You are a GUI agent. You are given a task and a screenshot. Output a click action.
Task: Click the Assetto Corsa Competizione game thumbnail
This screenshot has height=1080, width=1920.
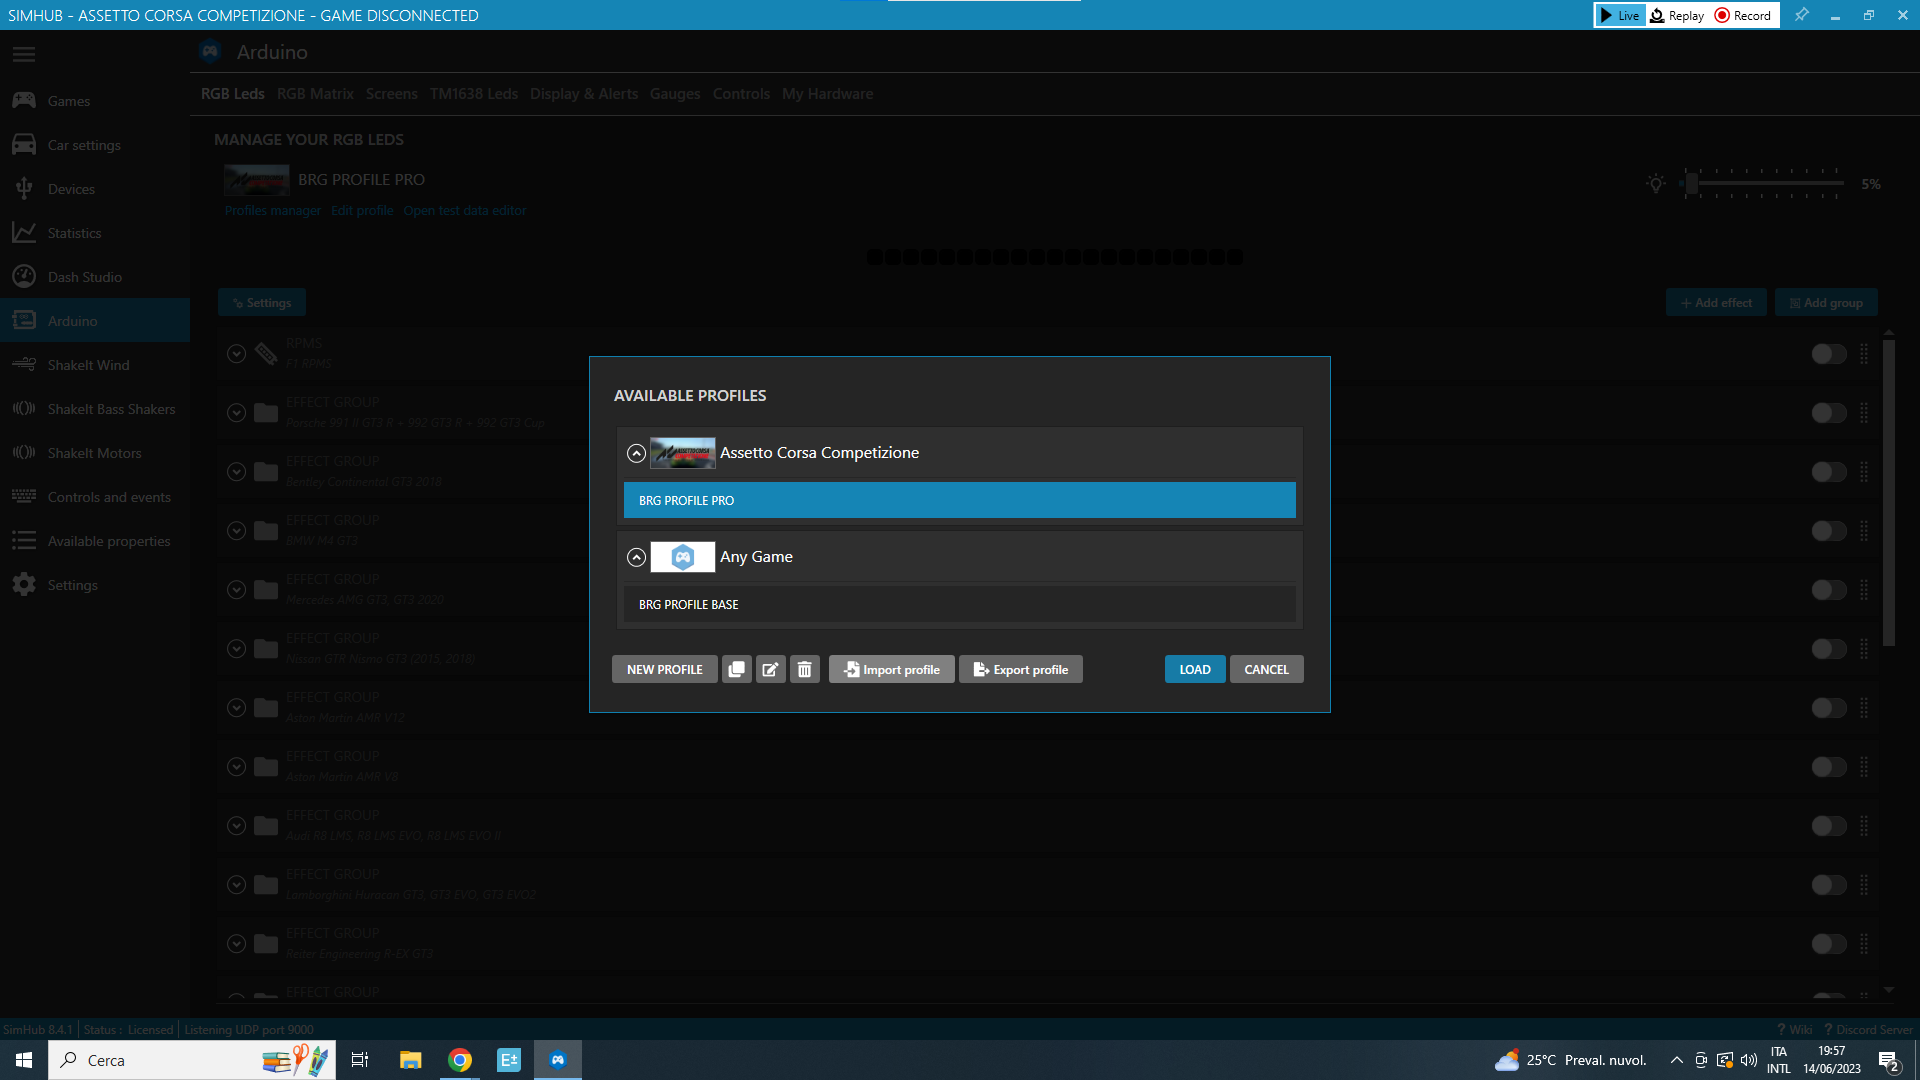click(x=683, y=453)
